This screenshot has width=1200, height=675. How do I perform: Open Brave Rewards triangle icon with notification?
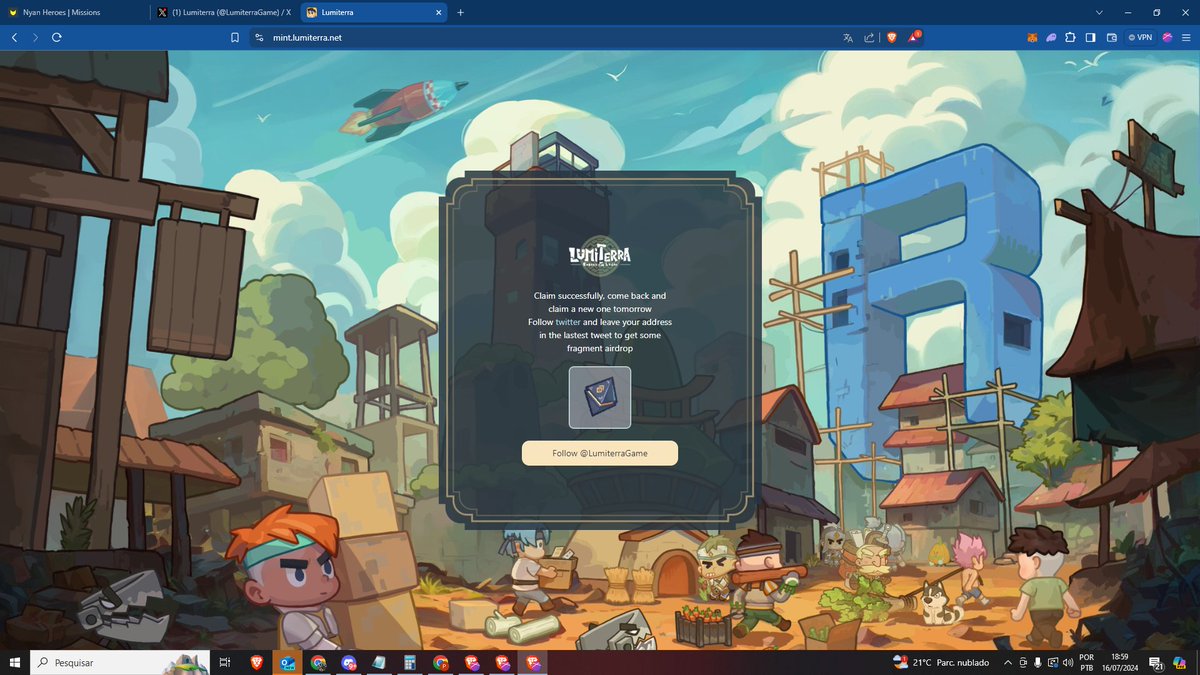pyautogui.click(x=914, y=37)
